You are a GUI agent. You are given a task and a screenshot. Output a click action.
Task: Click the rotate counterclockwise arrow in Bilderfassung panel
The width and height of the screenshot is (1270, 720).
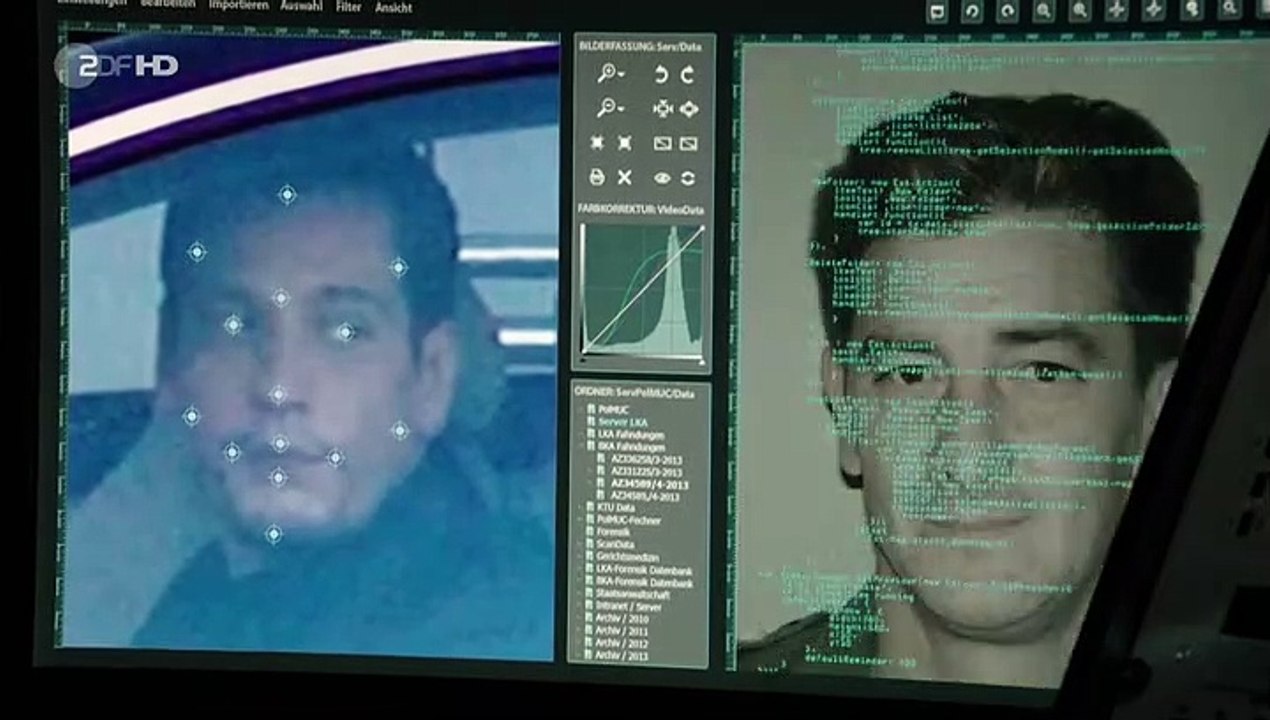[x=661, y=75]
